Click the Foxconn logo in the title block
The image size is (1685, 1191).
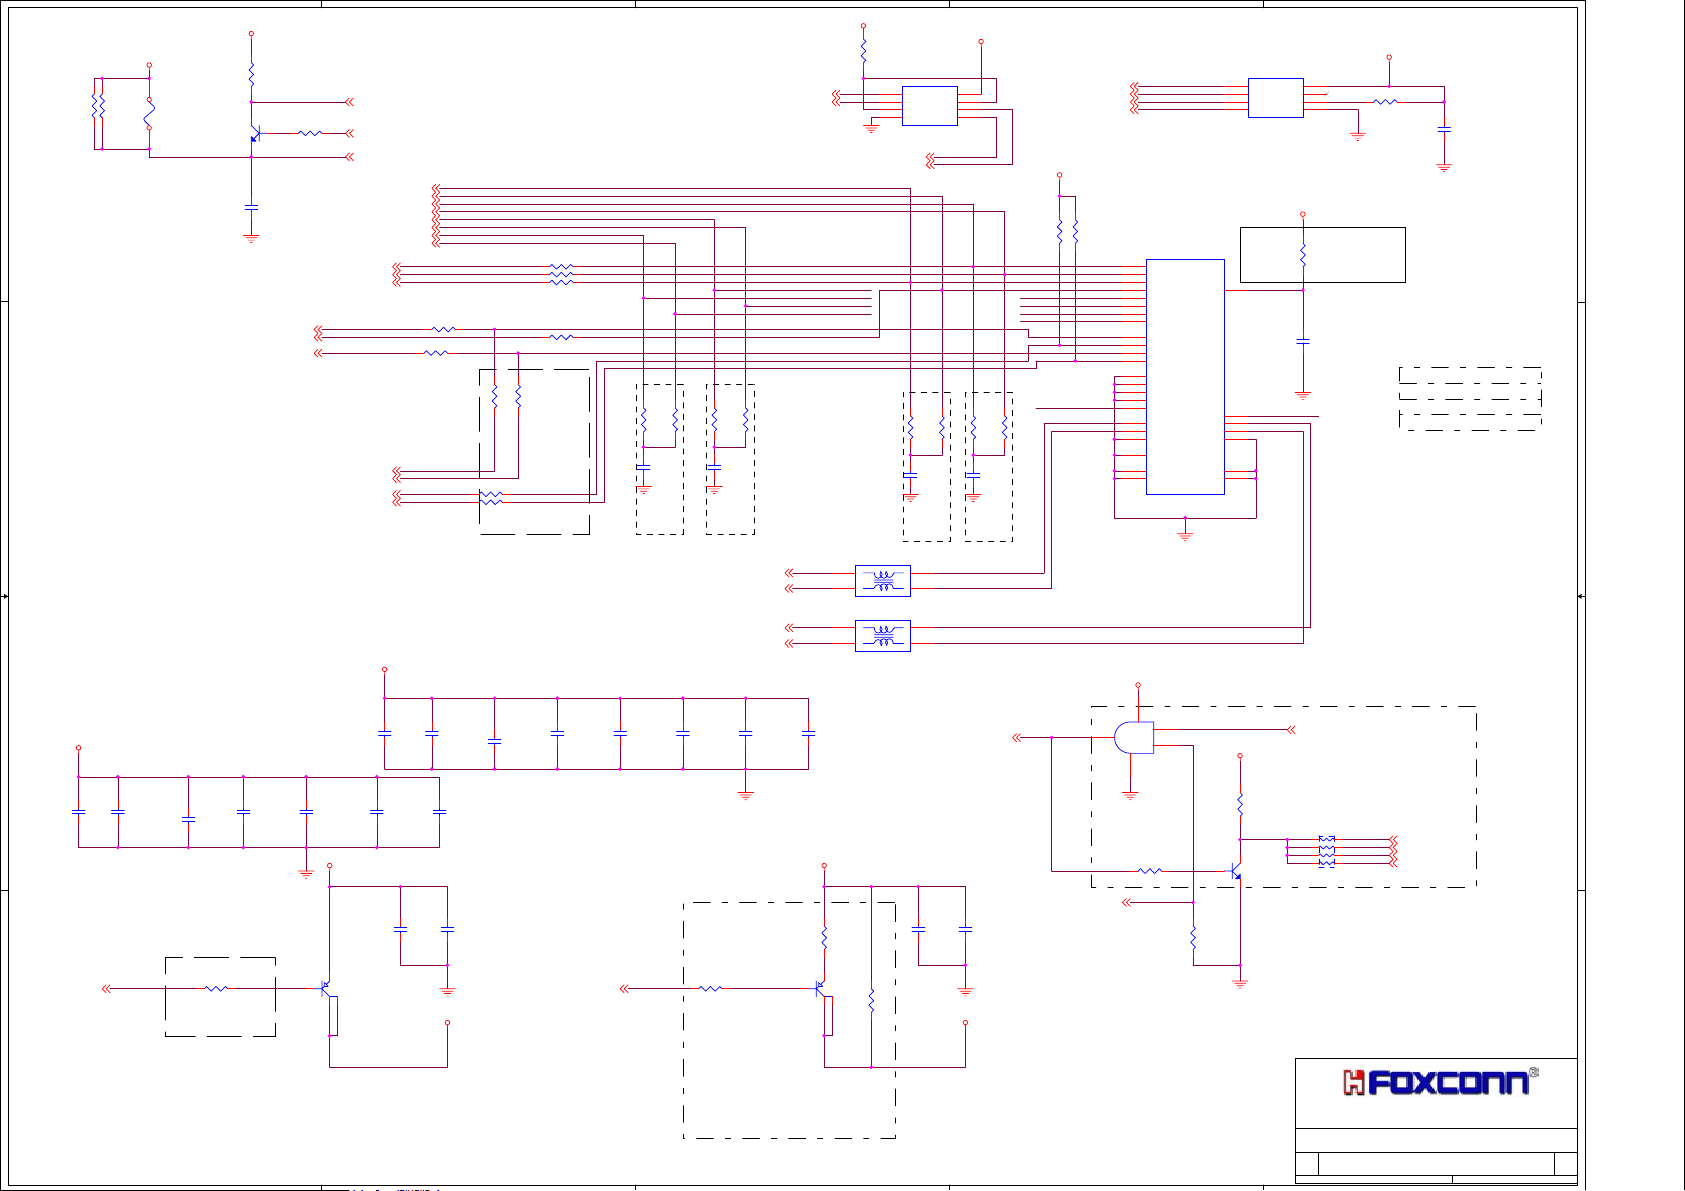(x=1440, y=1082)
